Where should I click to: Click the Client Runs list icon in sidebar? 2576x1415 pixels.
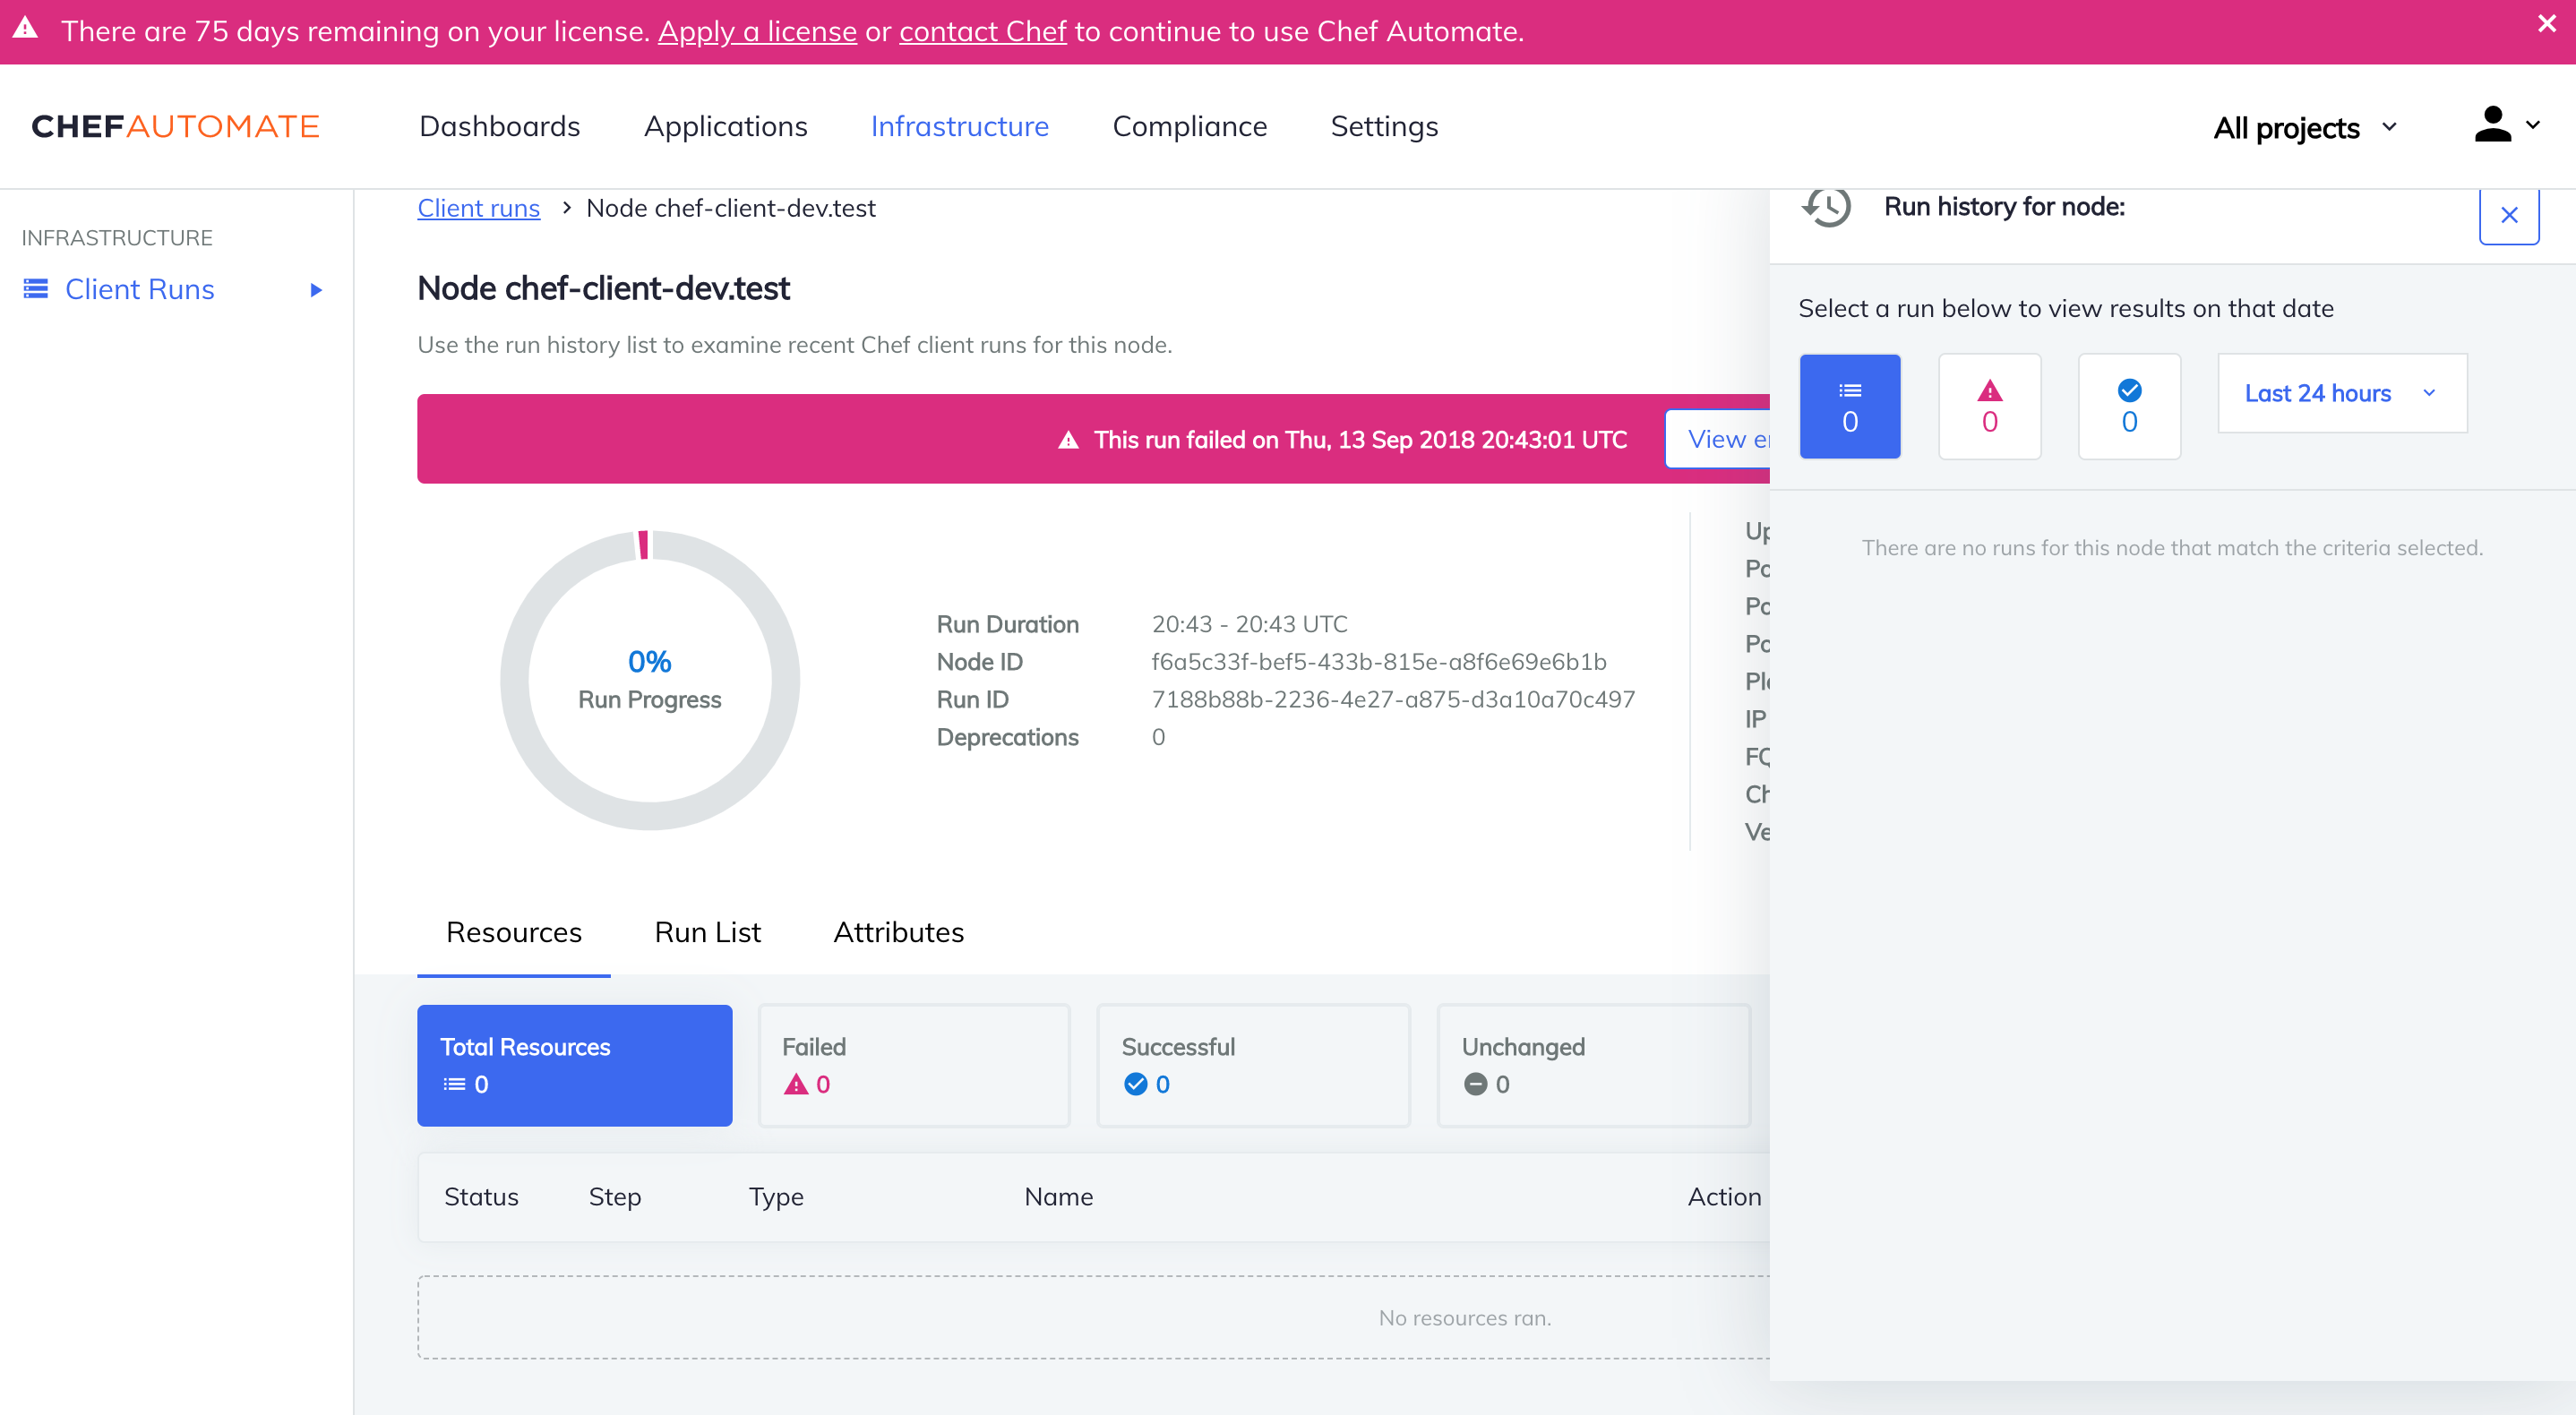pyautogui.click(x=33, y=289)
